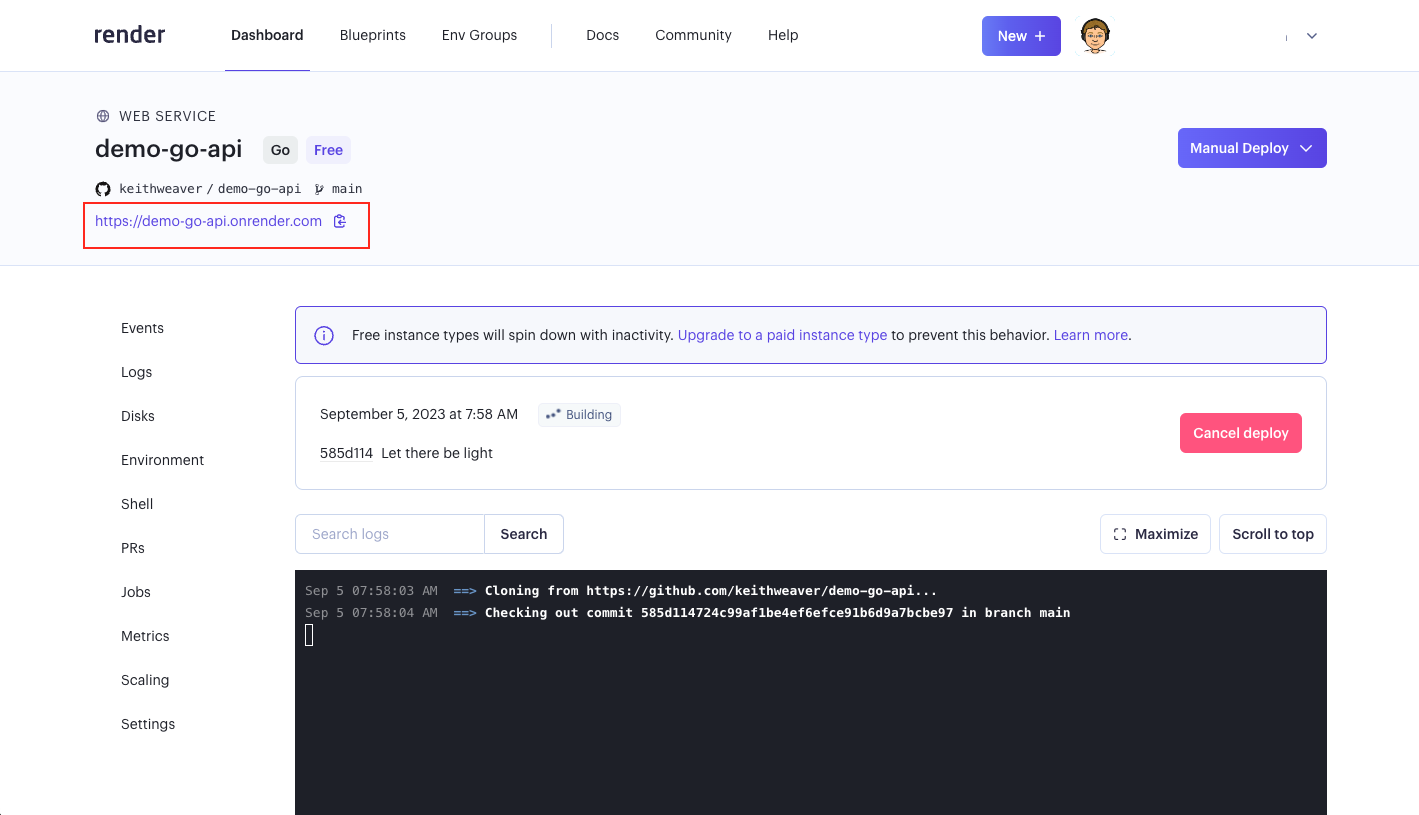Click in the Search logs field
This screenshot has width=1419, height=815.
click(389, 534)
